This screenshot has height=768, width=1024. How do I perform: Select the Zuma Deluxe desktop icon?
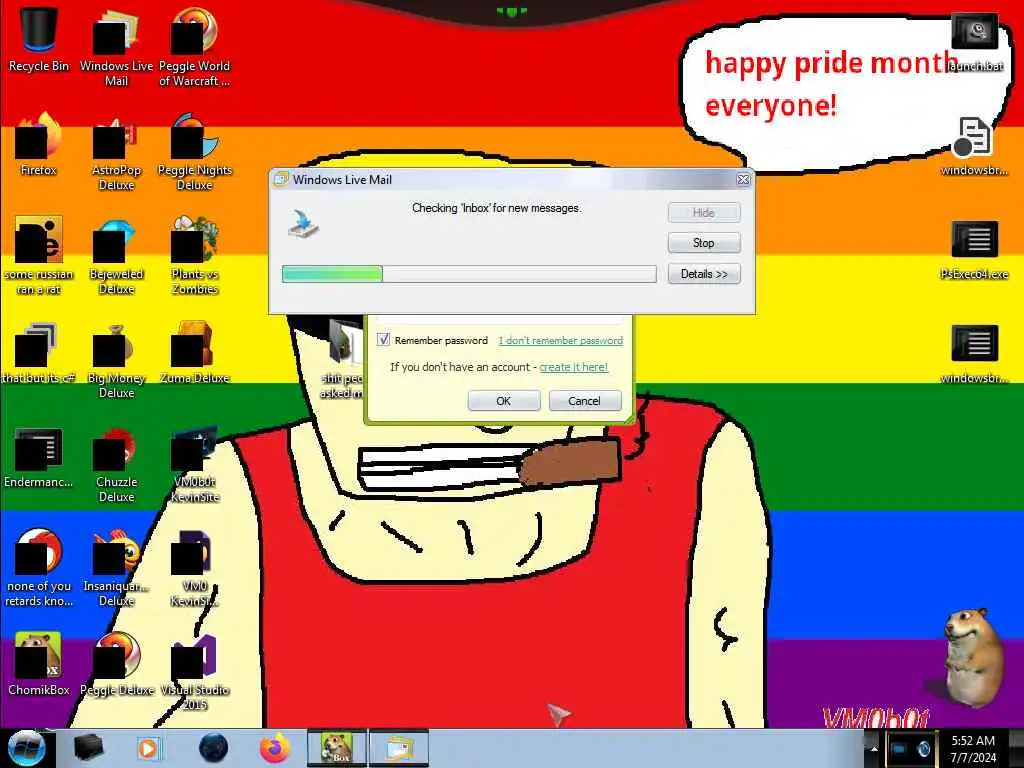pos(194,353)
